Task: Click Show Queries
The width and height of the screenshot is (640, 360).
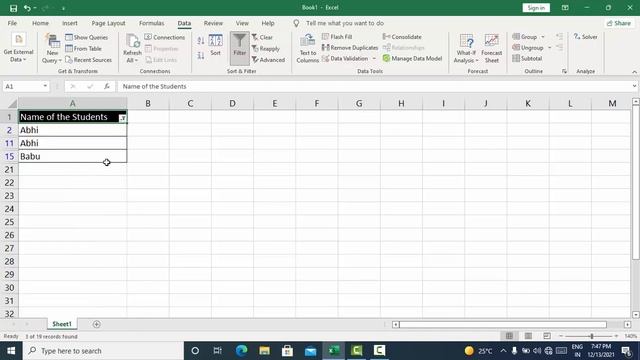Action: pos(87,37)
